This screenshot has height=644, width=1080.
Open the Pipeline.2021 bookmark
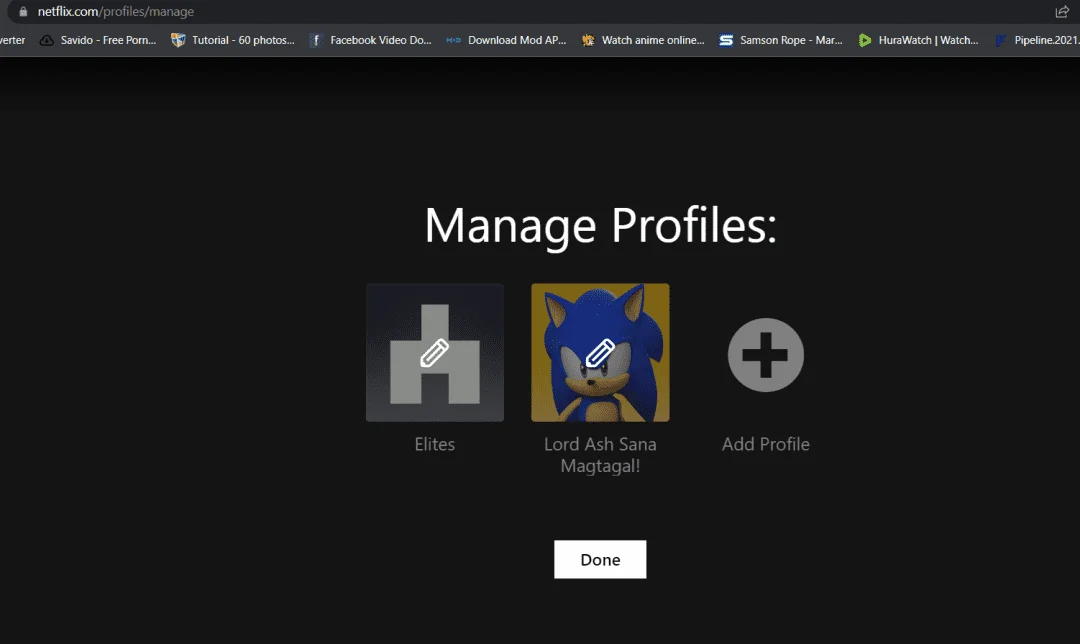click(x=1037, y=40)
